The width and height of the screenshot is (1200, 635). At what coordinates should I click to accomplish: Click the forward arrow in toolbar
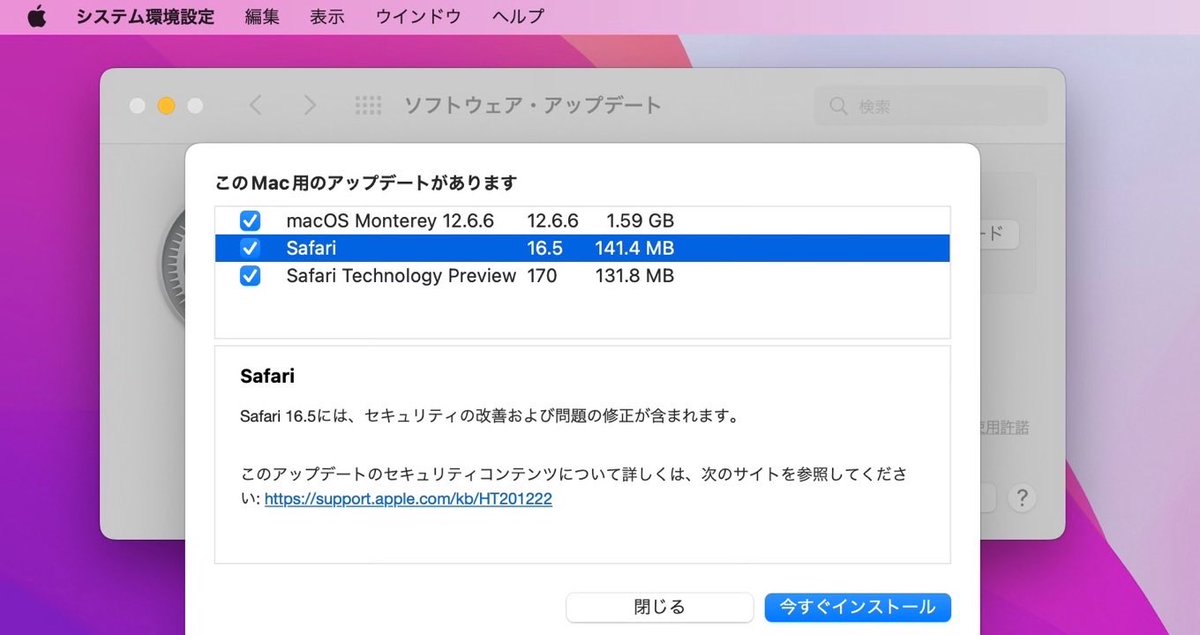click(x=310, y=105)
